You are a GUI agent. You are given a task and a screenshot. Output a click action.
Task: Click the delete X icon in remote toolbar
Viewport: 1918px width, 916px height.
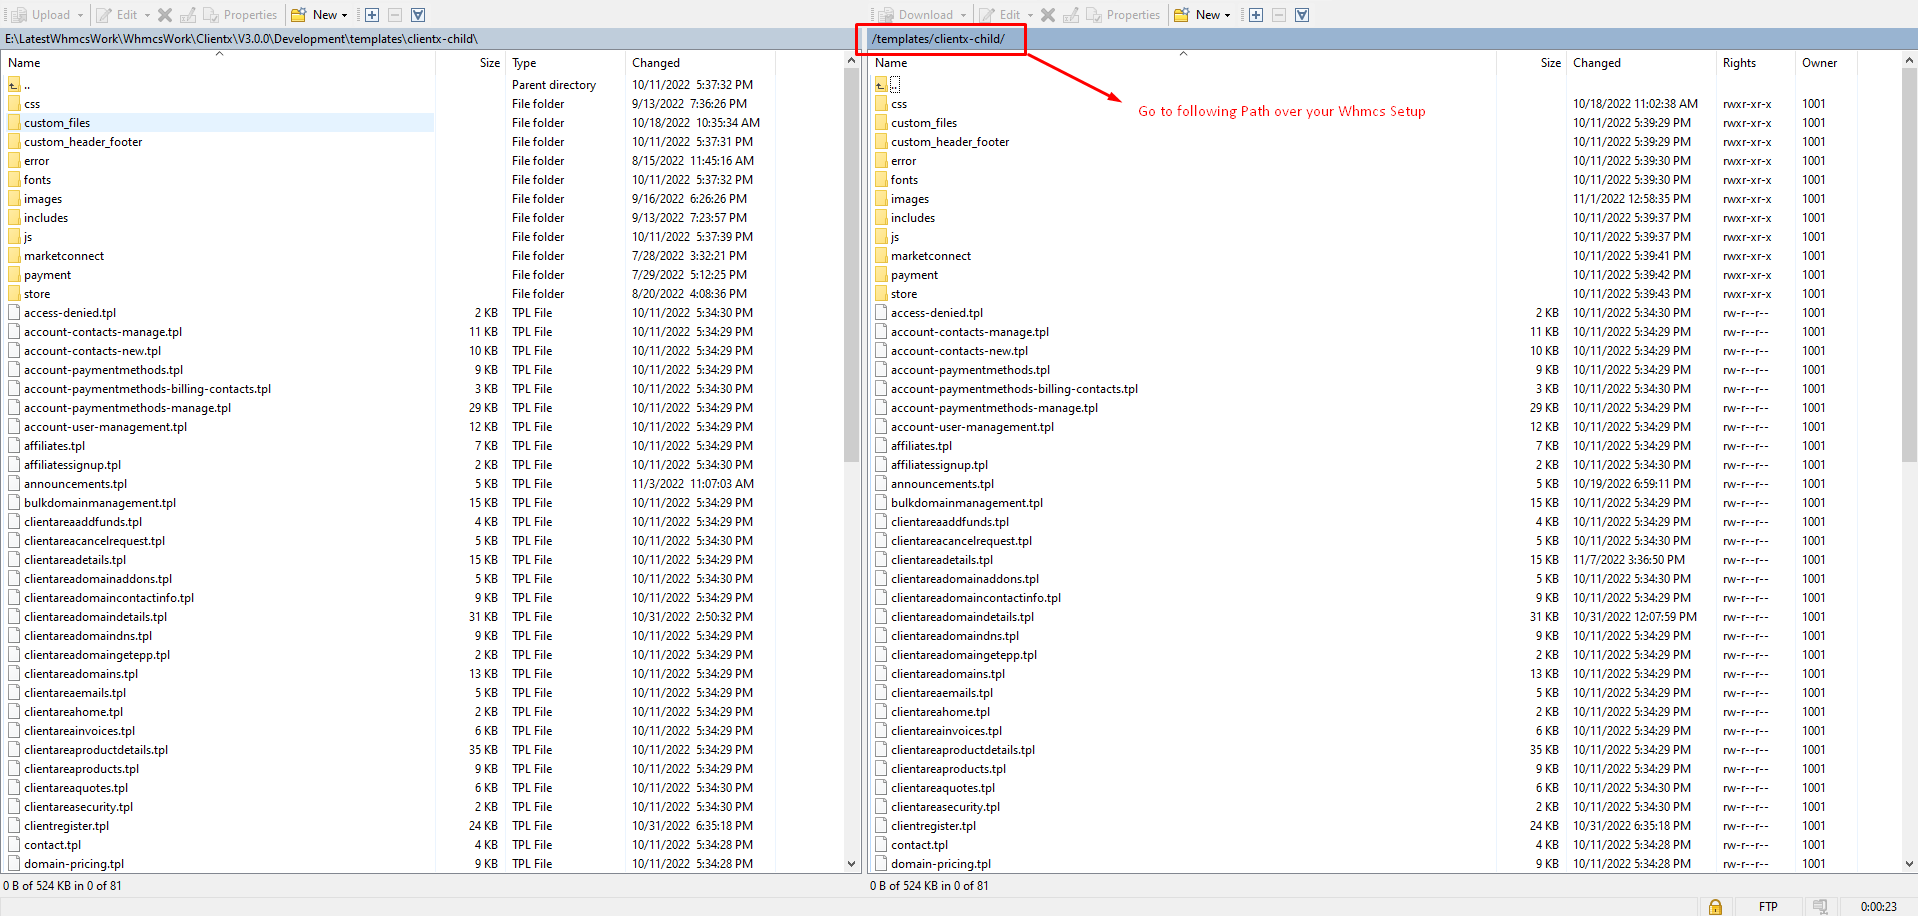1048,15
